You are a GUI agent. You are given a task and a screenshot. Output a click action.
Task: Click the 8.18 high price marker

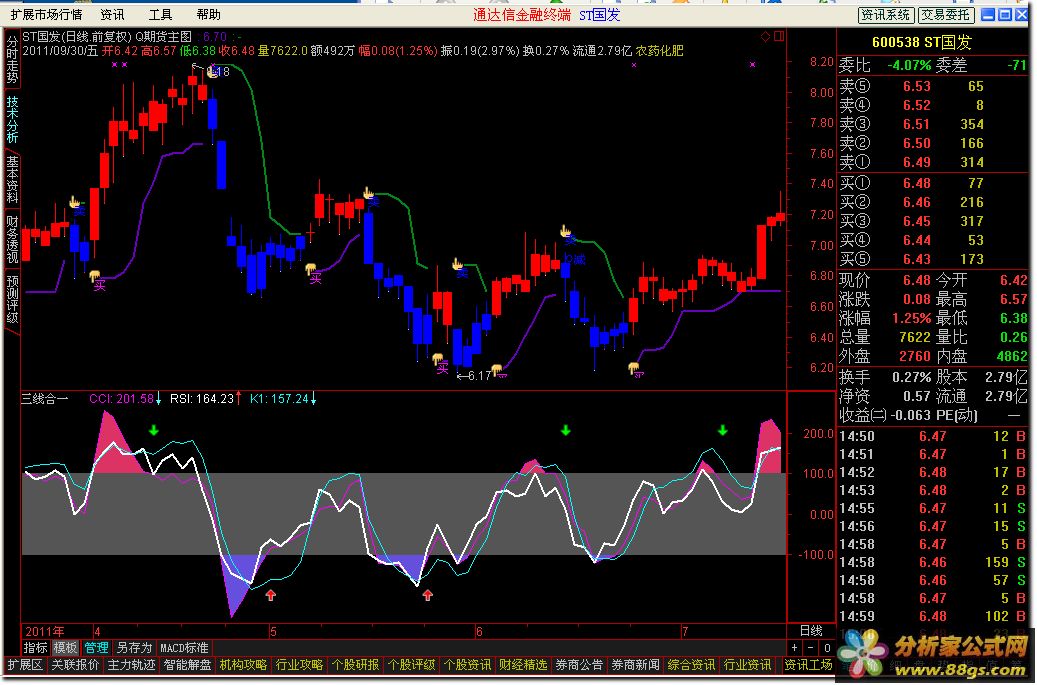218,71
